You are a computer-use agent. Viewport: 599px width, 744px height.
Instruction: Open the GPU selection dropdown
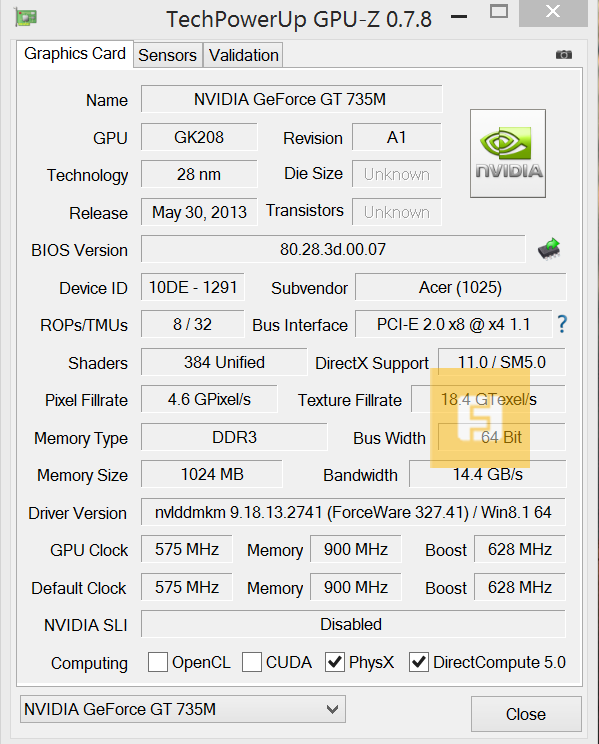point(183,709)
